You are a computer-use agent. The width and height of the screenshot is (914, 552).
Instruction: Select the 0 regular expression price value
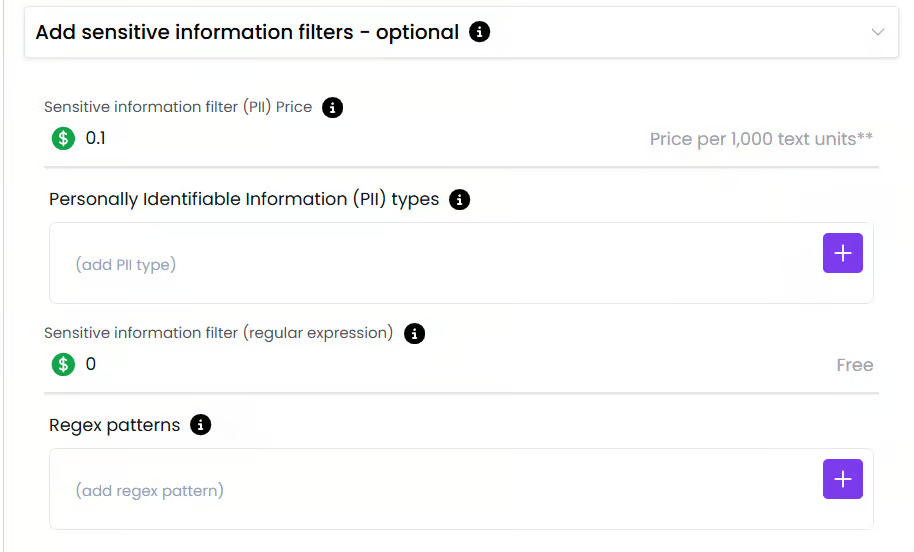pos(91,364)
